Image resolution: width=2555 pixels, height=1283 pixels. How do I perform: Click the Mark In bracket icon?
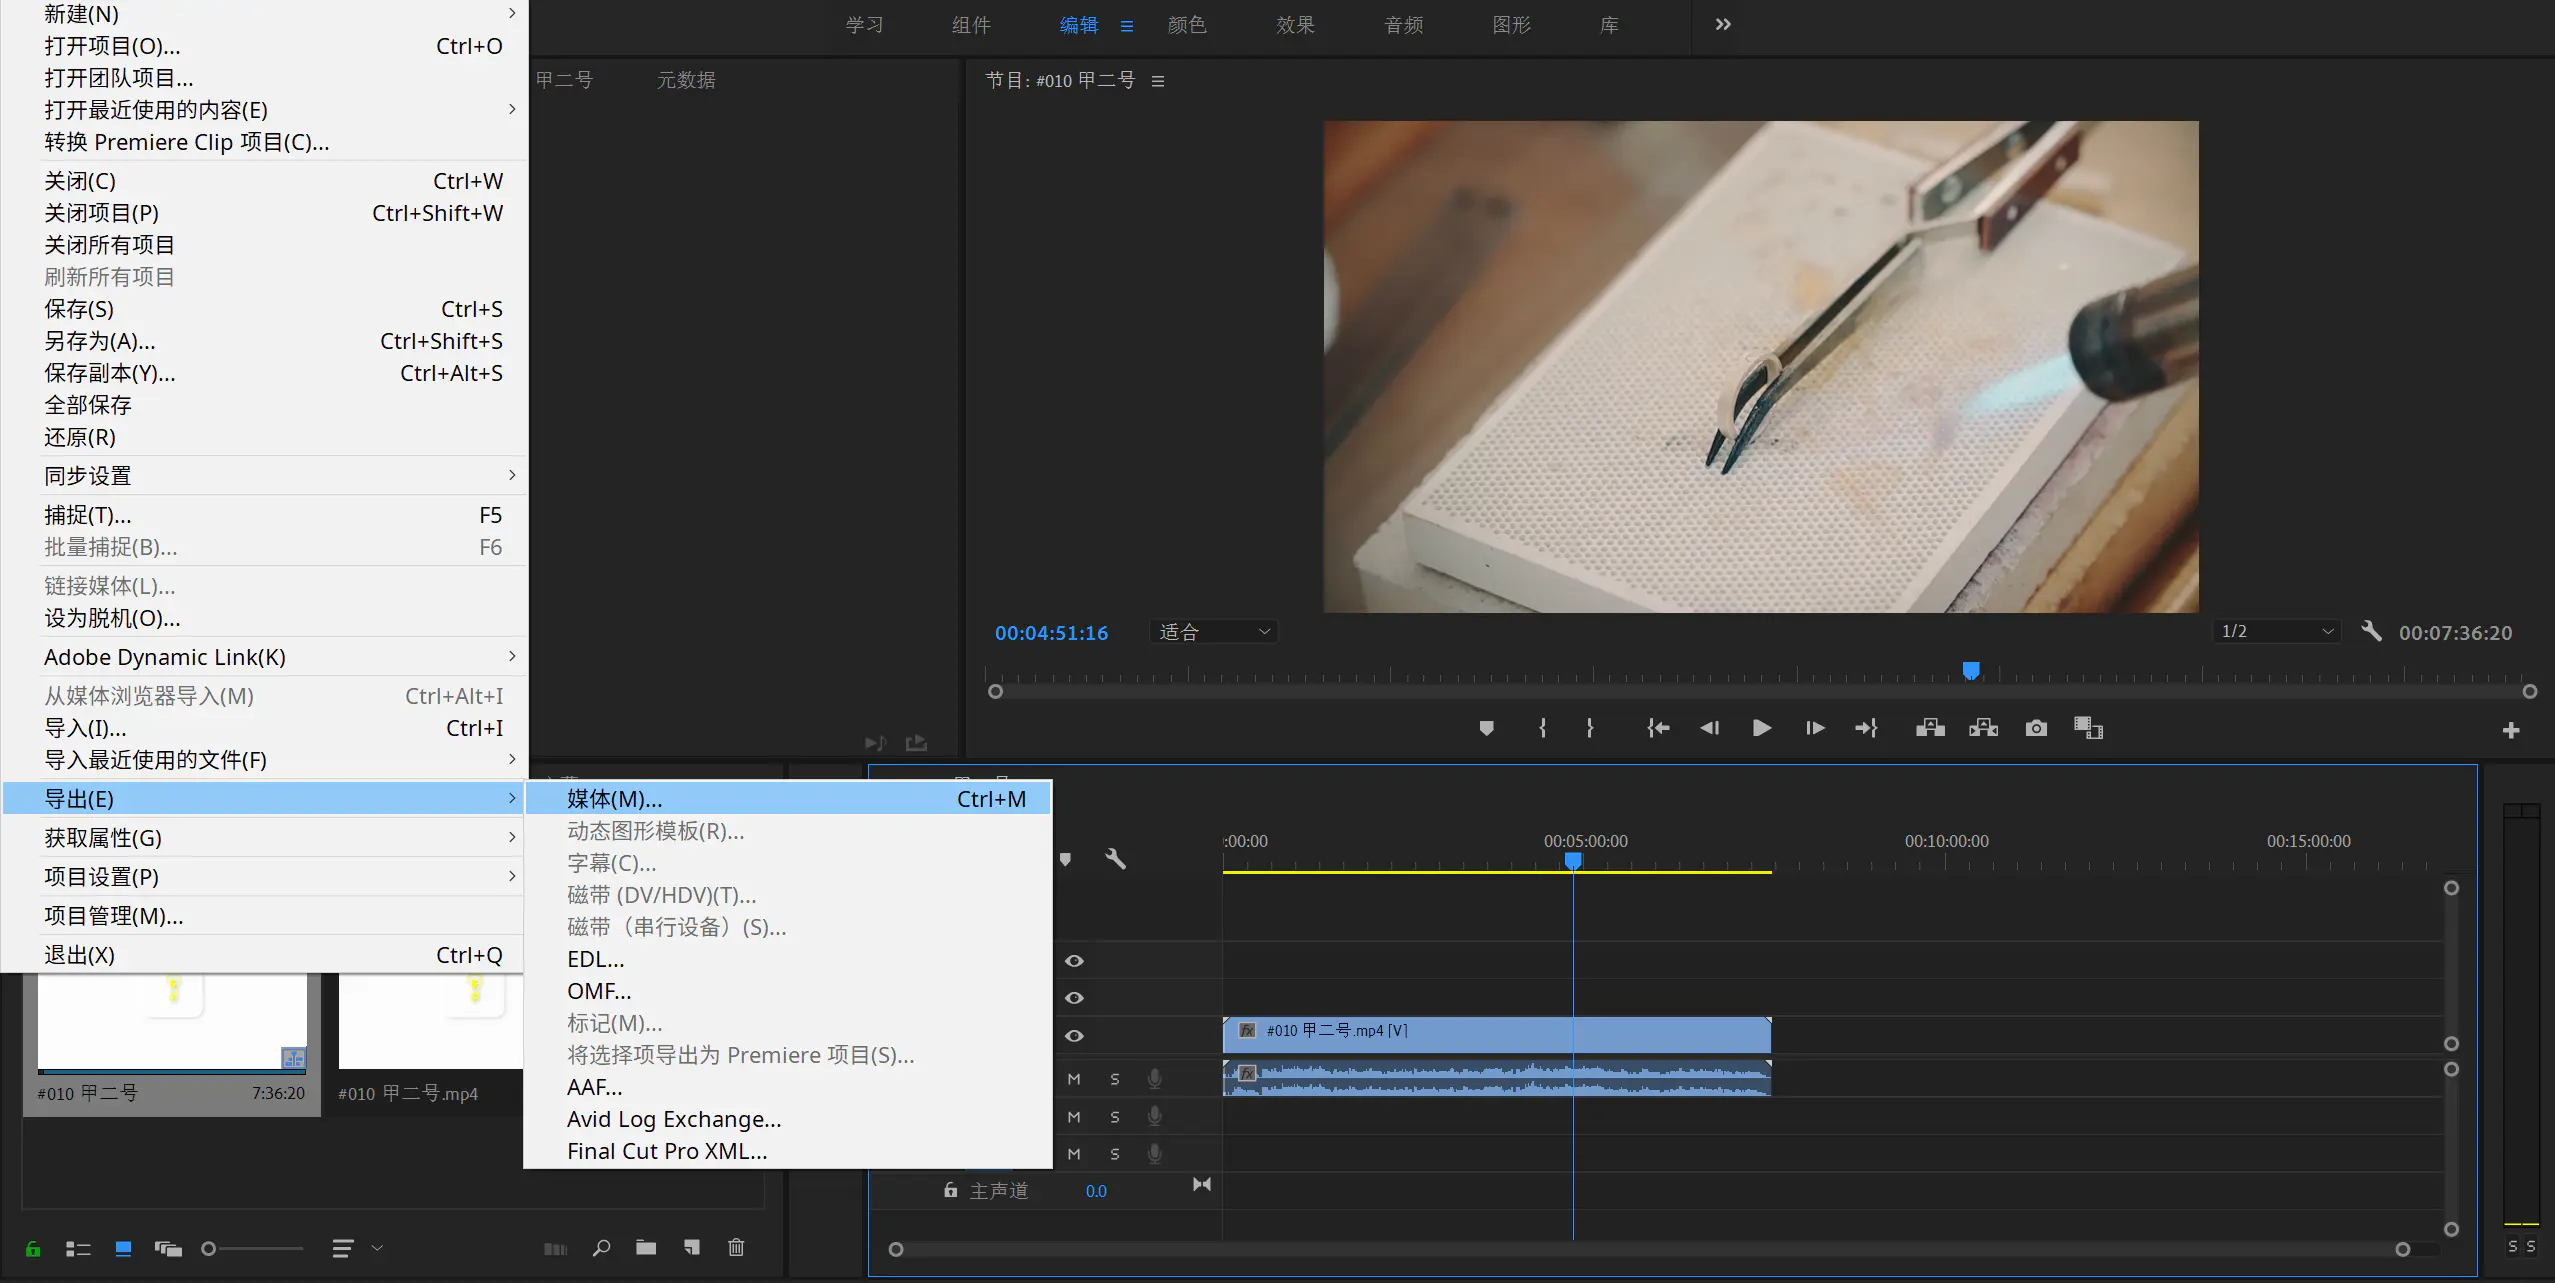pyautogui.click(x=1542, y=728)
